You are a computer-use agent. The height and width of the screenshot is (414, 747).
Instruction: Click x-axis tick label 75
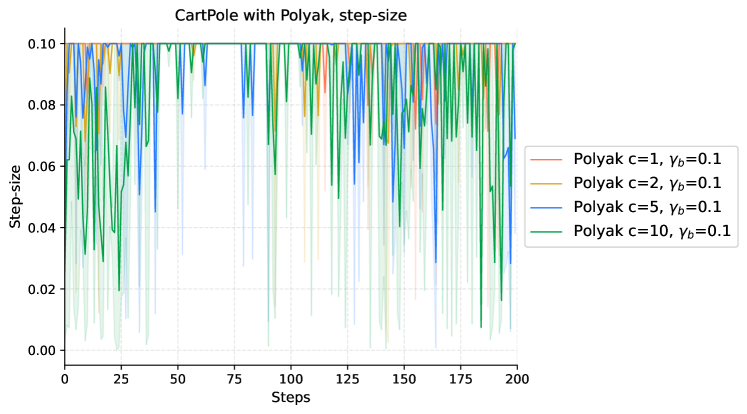(x=234, y=379)
